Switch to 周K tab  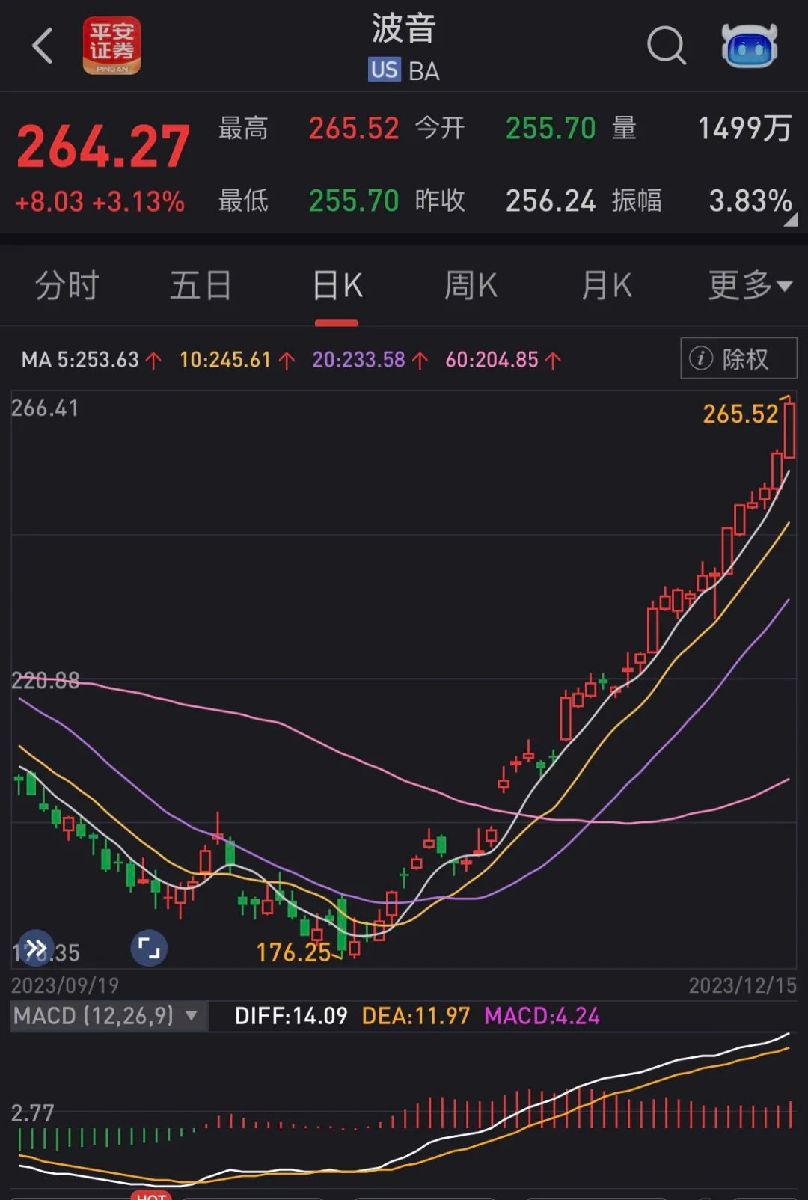[470, 287]
